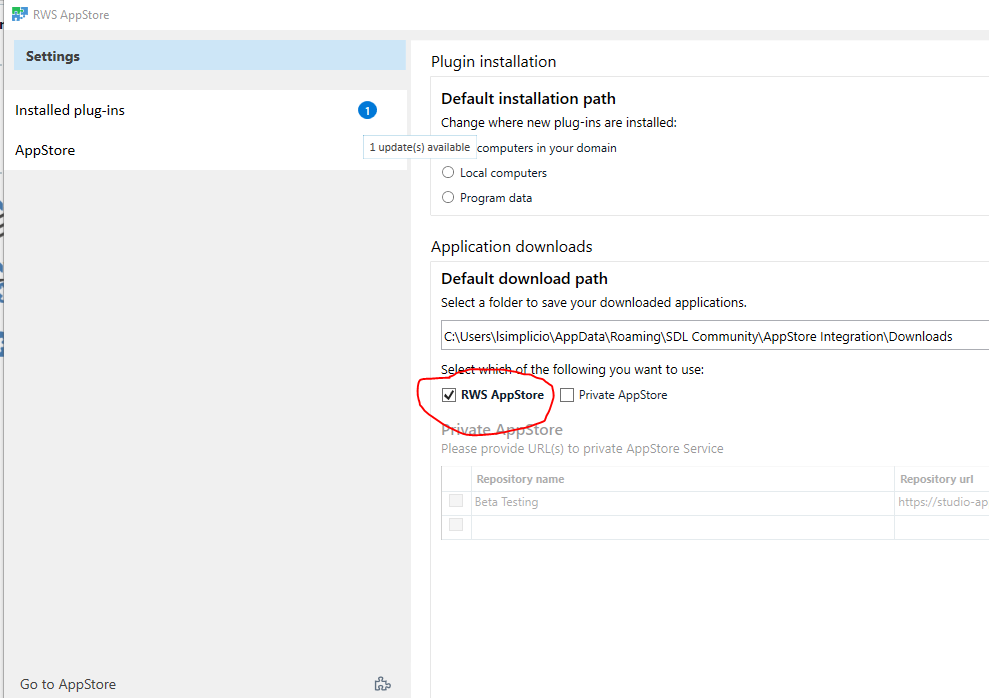Select the Local computers radio option

pyautogui.click(x=448, y=172)
